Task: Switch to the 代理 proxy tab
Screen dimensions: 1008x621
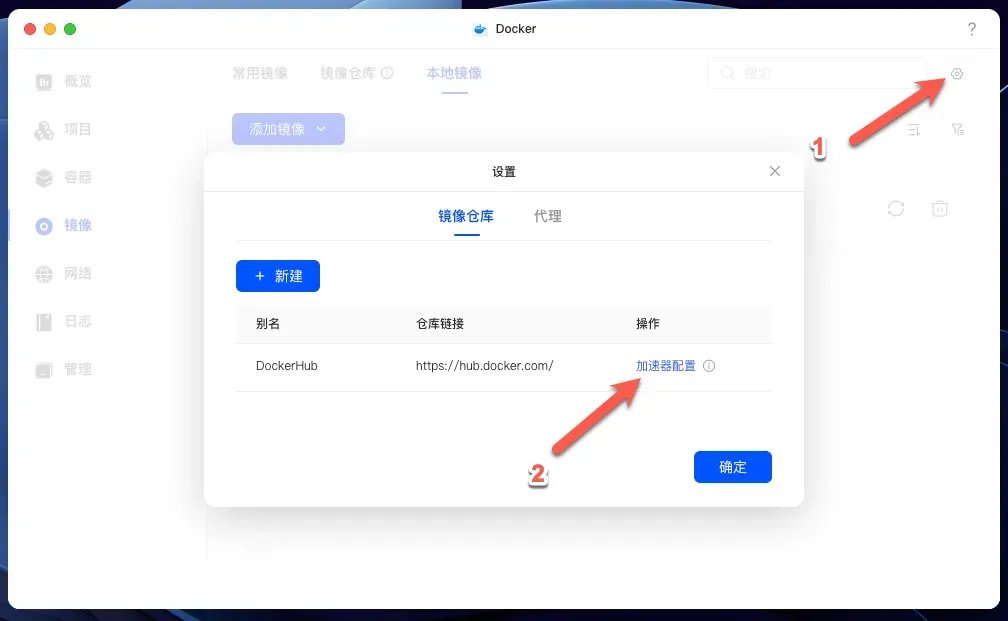Action: pos(548,216)
